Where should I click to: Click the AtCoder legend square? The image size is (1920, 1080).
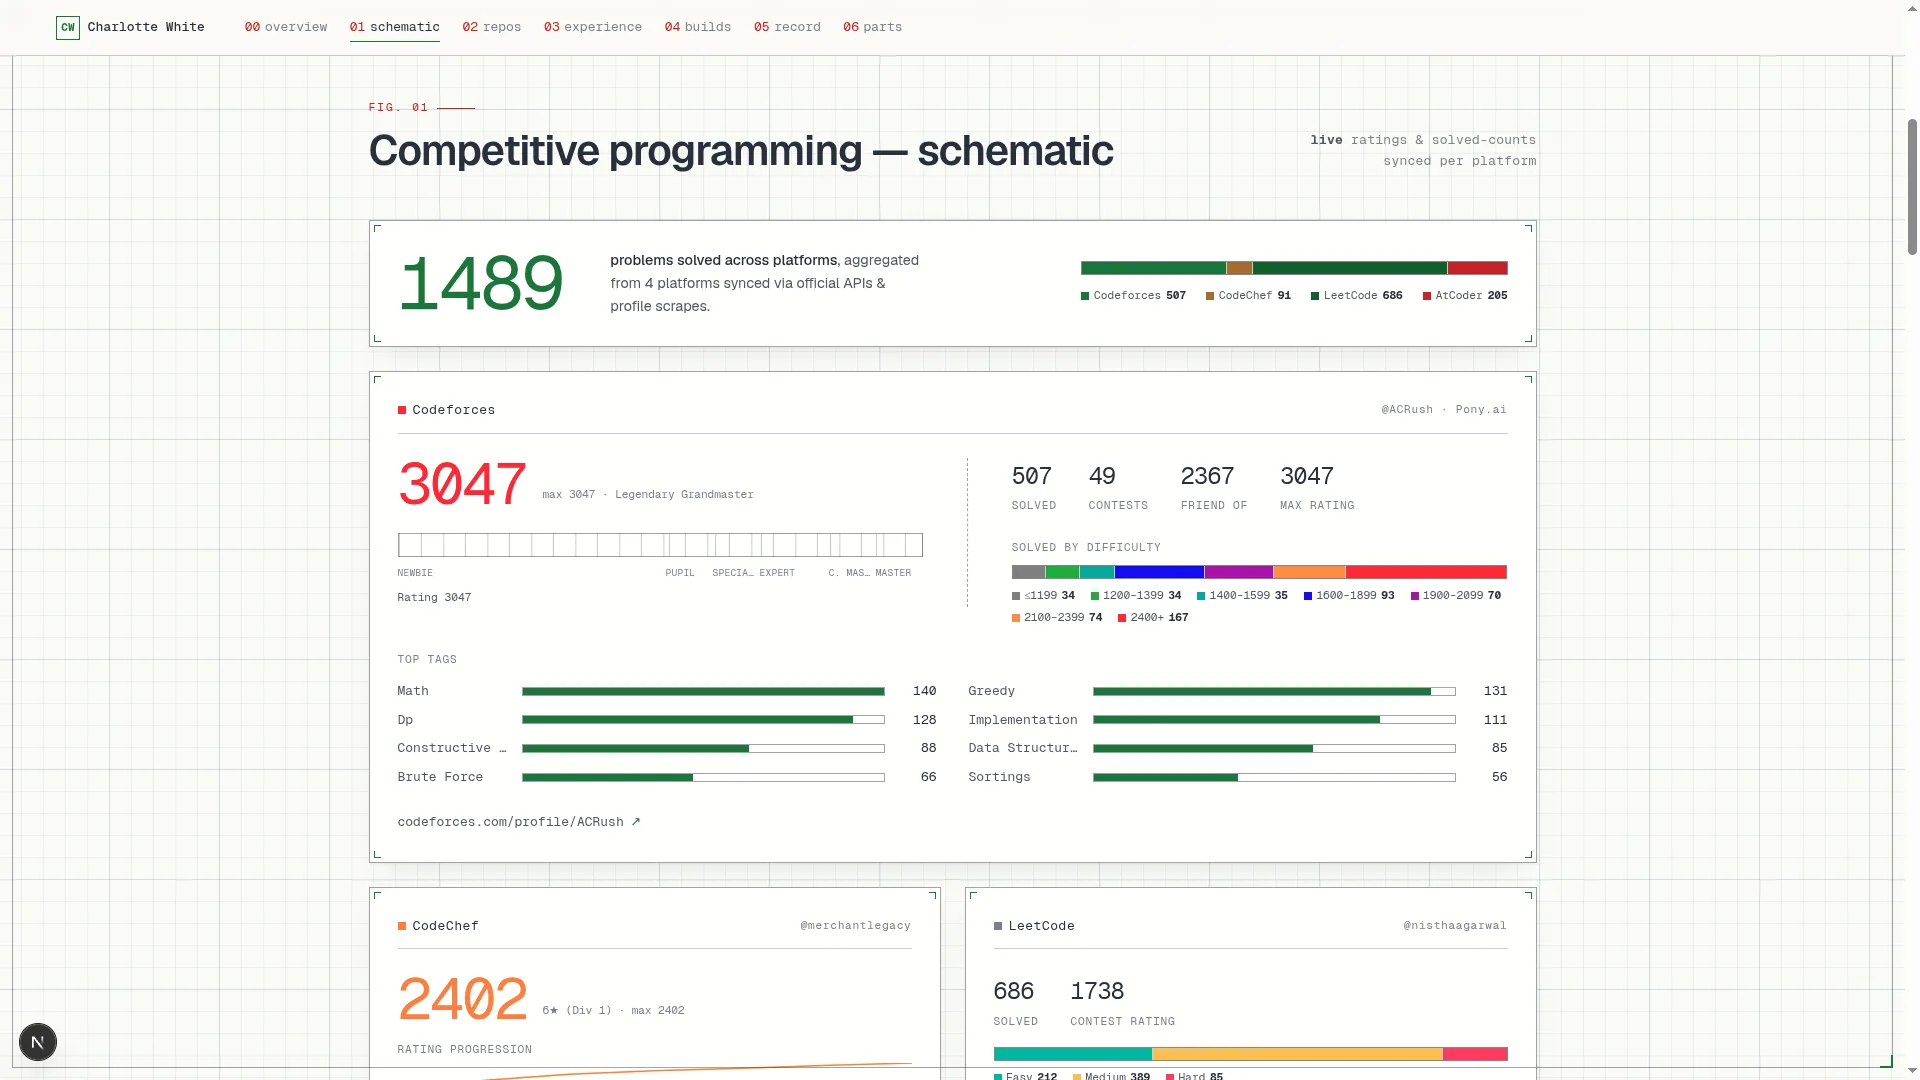pos(1427,296)
